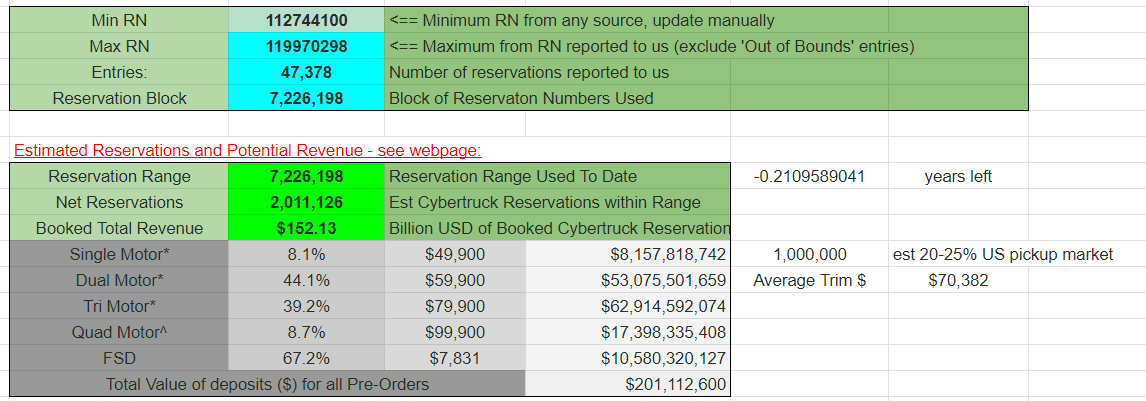Screen dimensions: 1146x401
Task: Click the Booked Total Revenue $152.13 cell
Action: tap(306, 228)
